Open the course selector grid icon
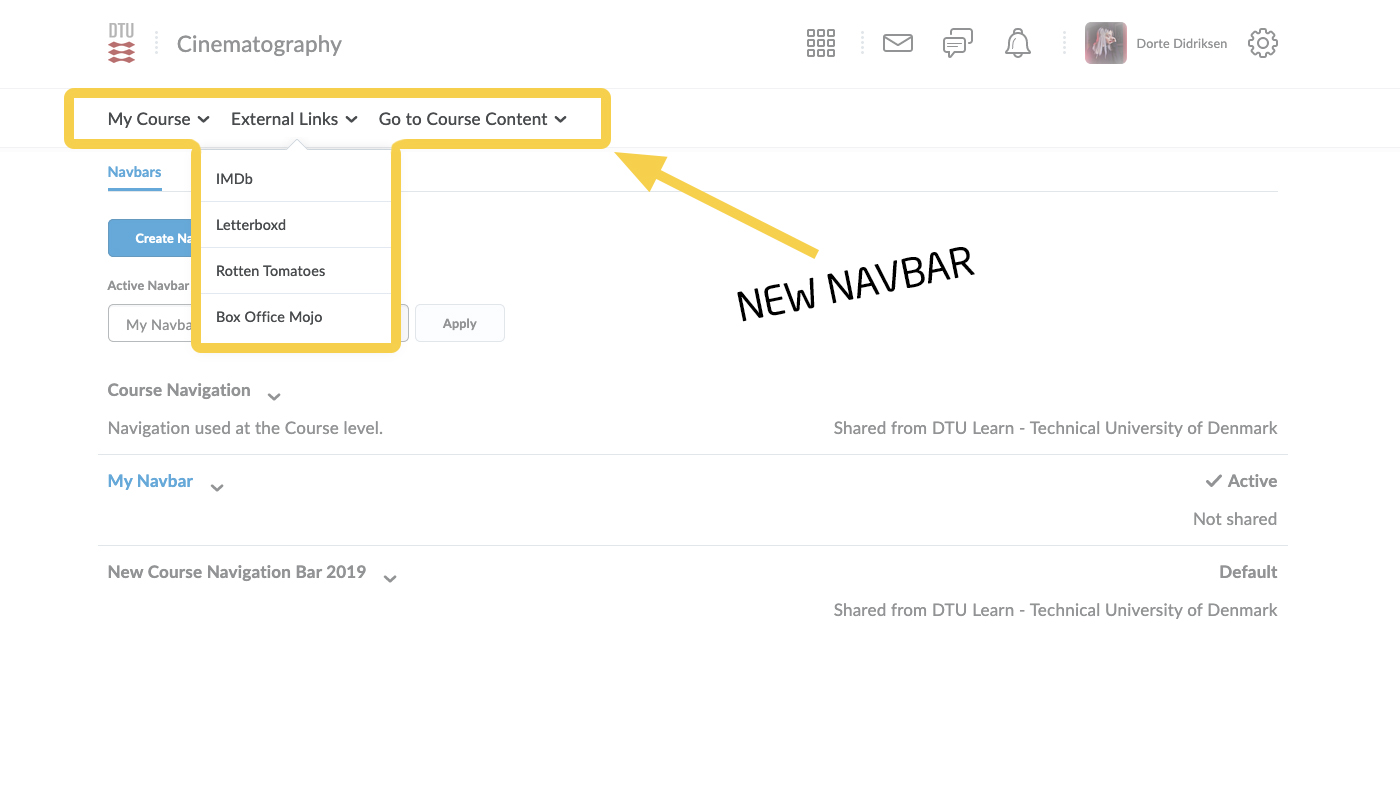1400x788 pixels. (820, 43)
